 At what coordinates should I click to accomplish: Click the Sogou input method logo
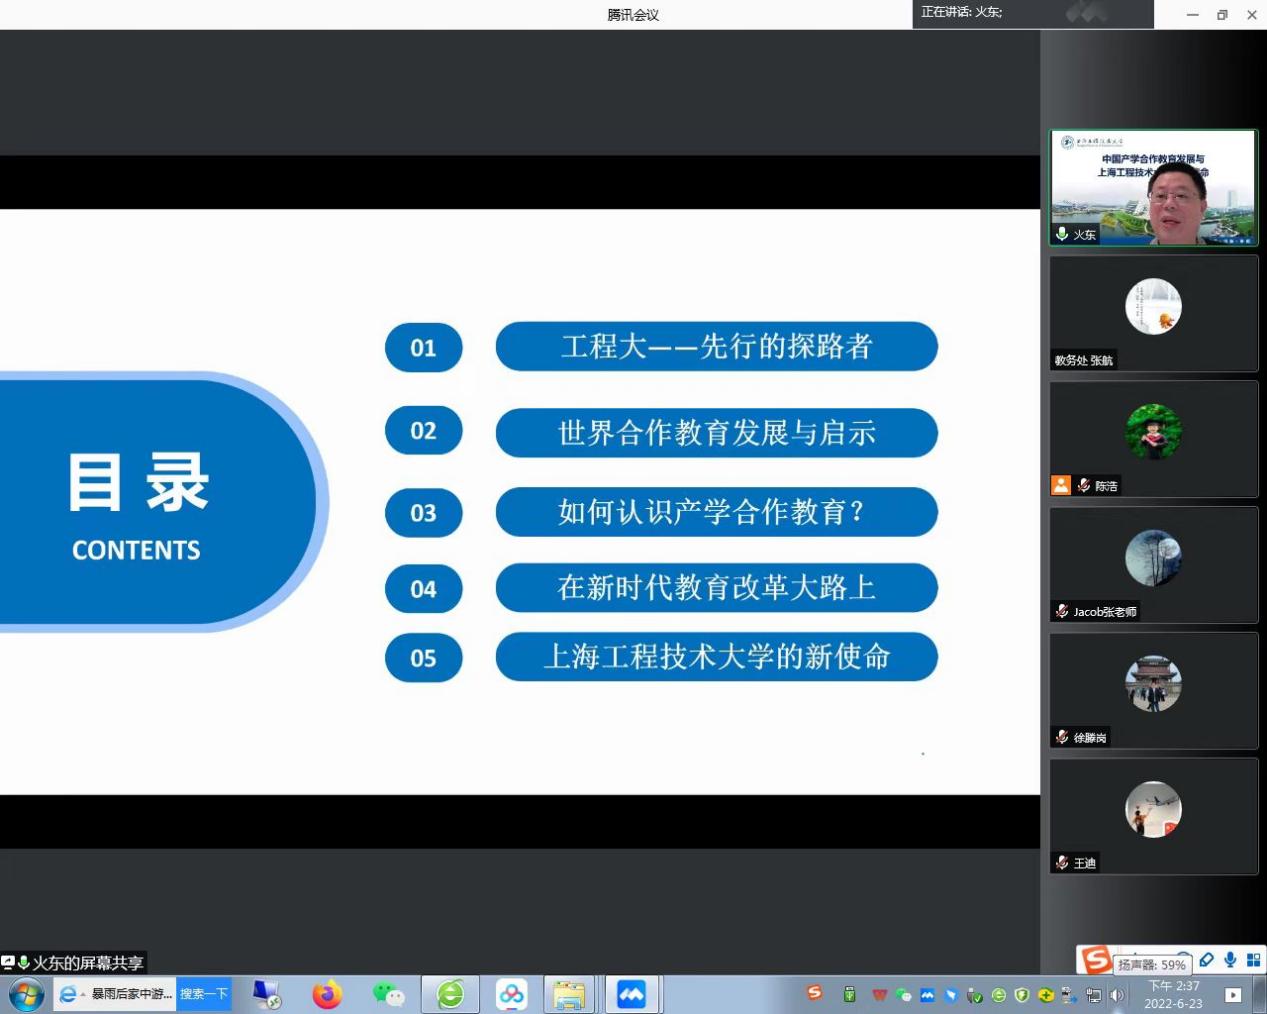(x=1095, y=960)
